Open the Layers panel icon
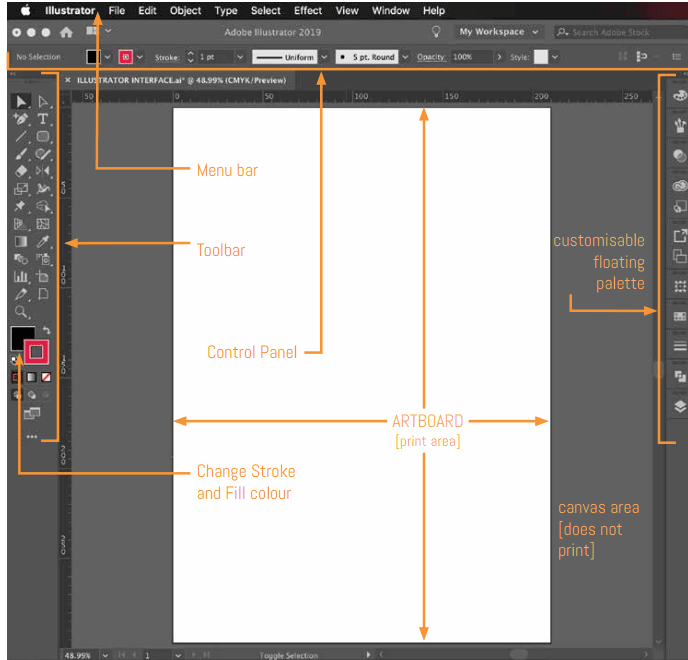The image size is (688, 660). (680, 406)
